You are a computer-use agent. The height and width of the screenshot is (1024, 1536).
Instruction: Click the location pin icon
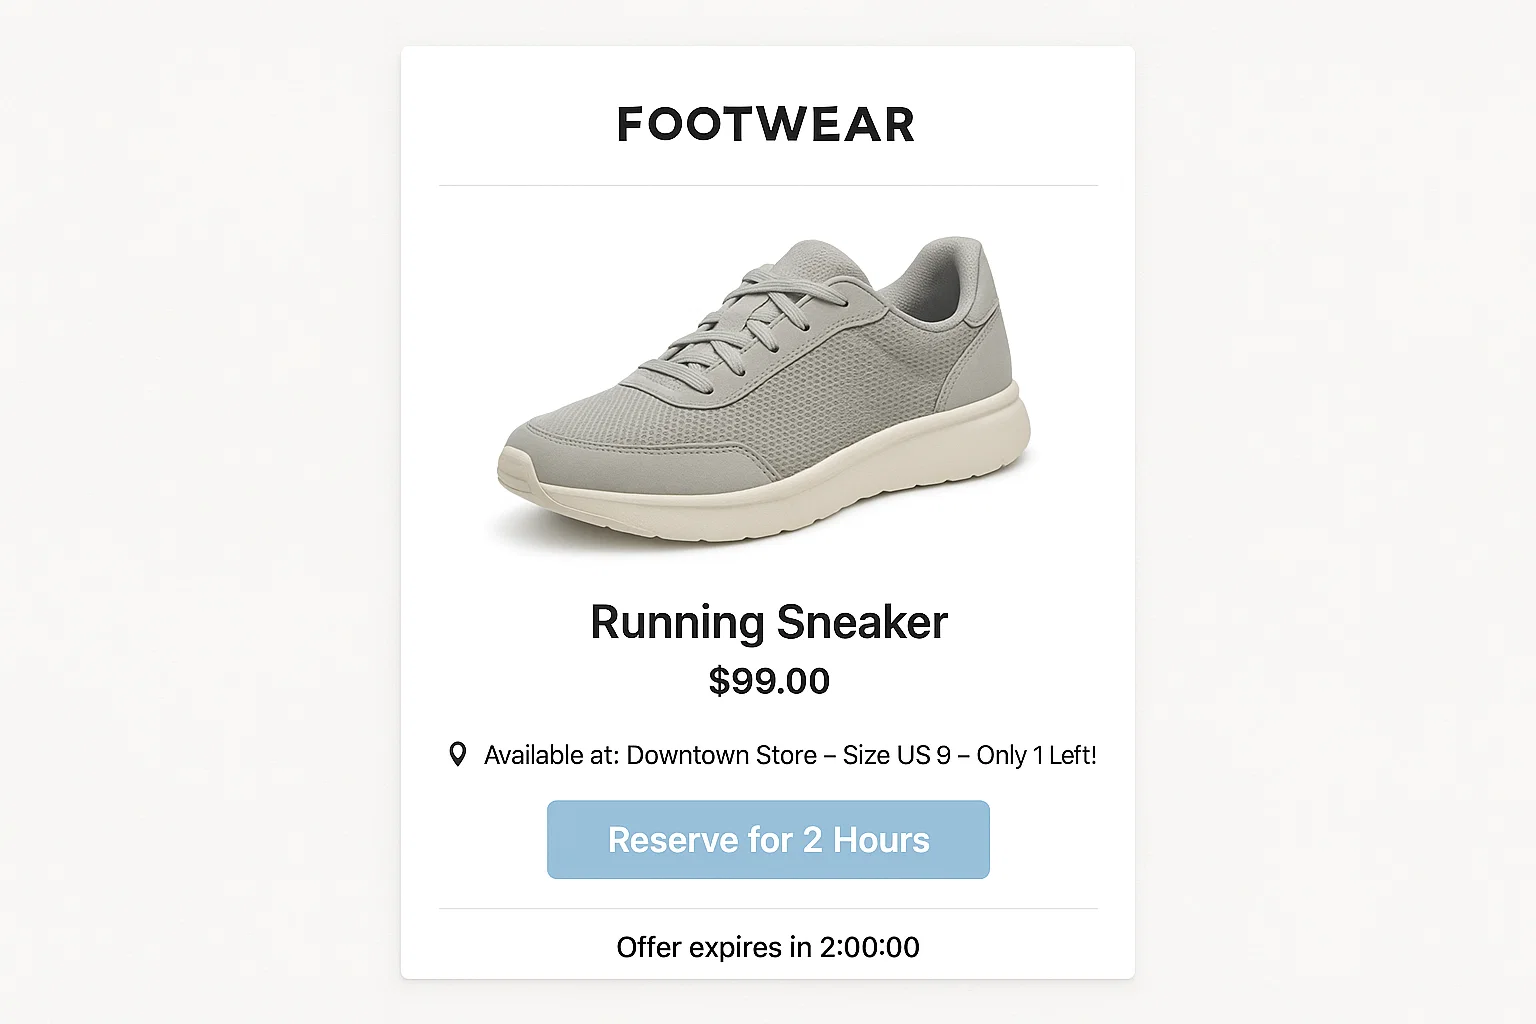click(x=457, y=754)
